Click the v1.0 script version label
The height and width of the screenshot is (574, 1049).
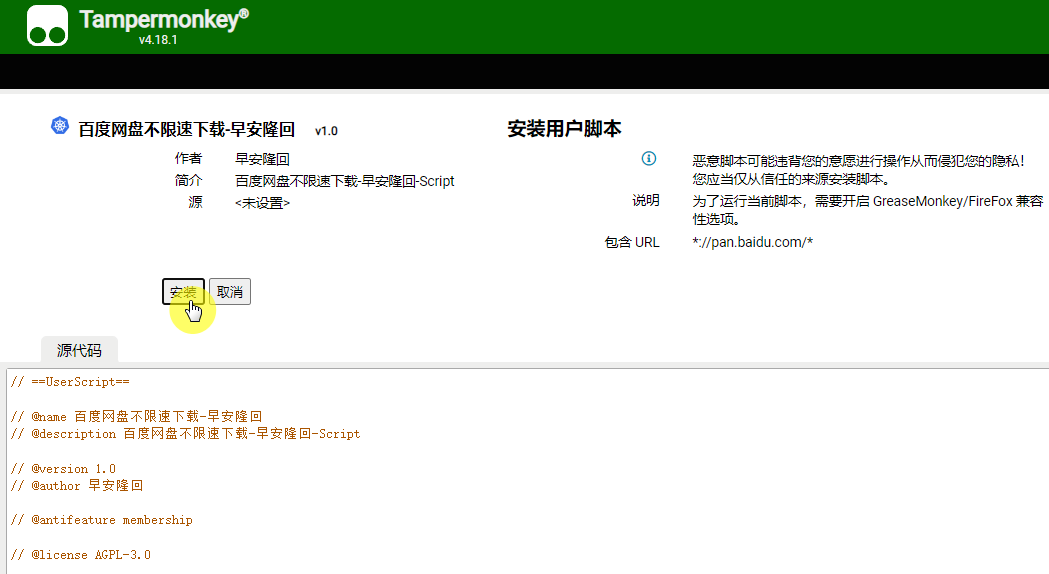pyautogui.click(x=326, y=131)
